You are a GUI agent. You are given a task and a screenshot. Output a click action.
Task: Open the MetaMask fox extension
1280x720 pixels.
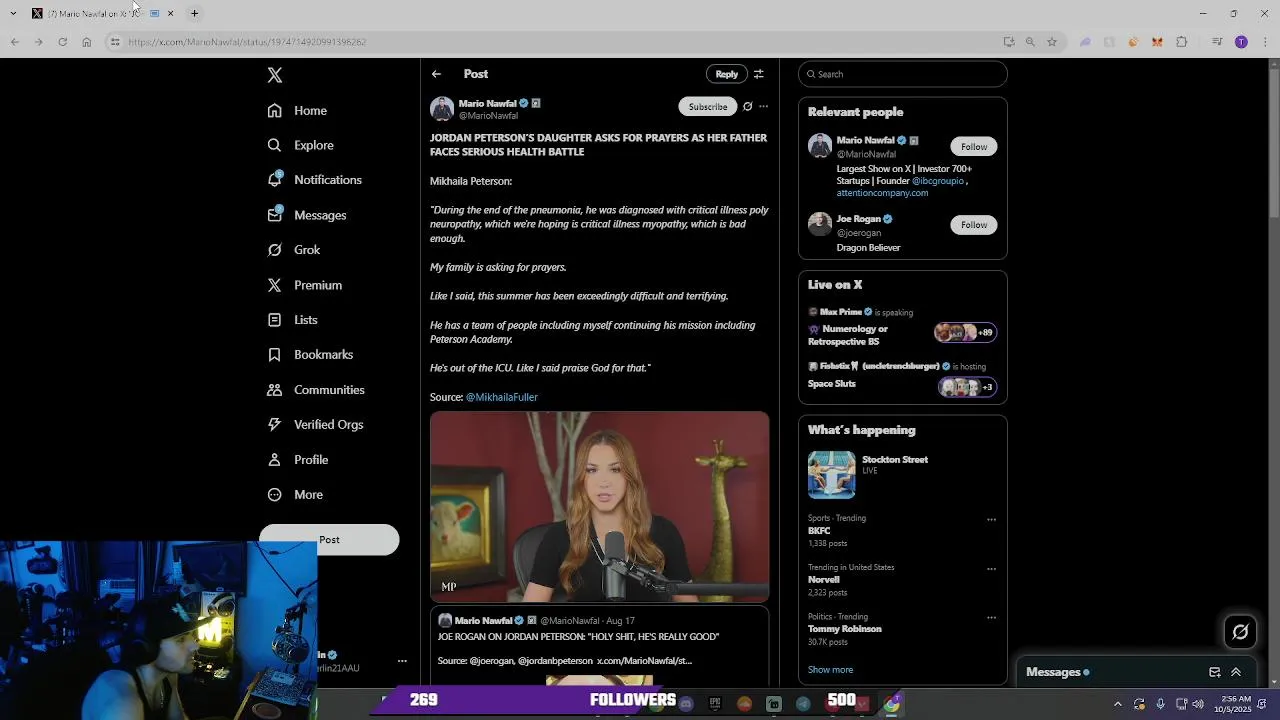(x=1157, y=42)
